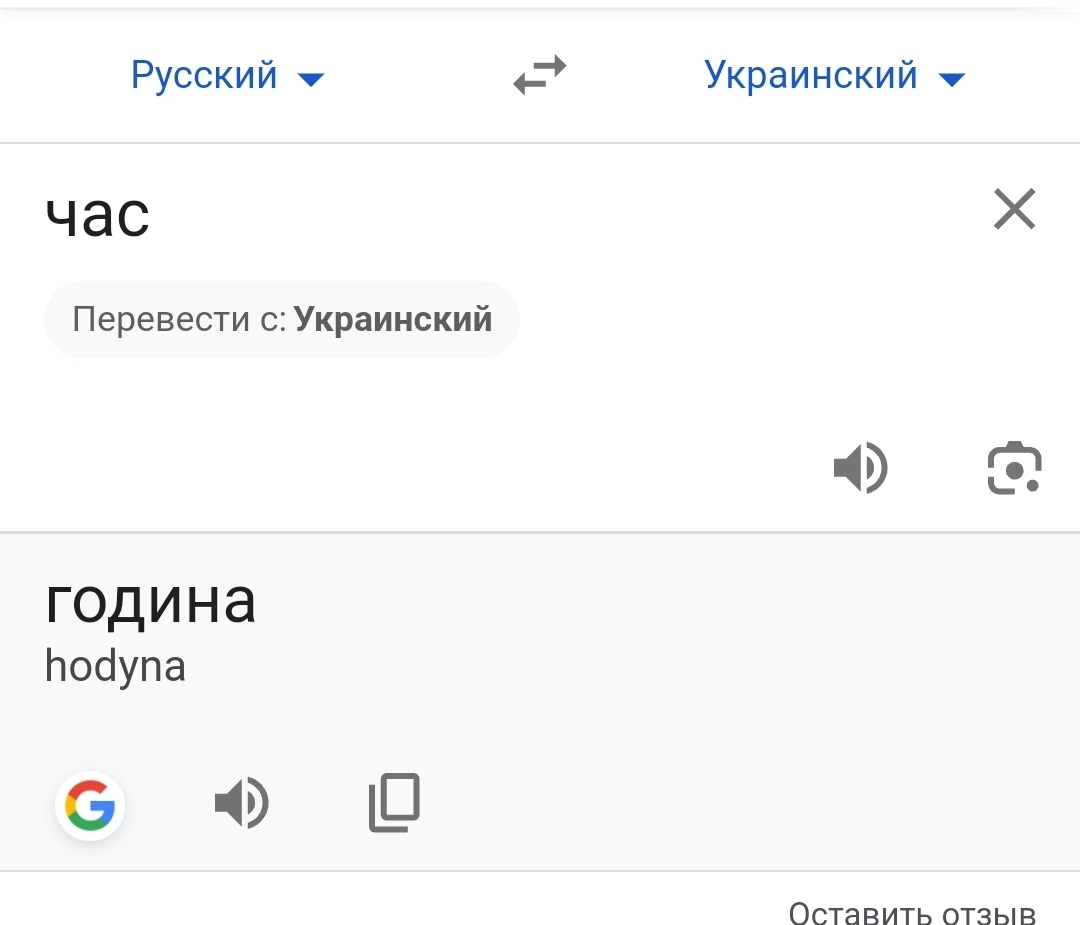
Task: Play audio of the translation година
Action: 241,804
